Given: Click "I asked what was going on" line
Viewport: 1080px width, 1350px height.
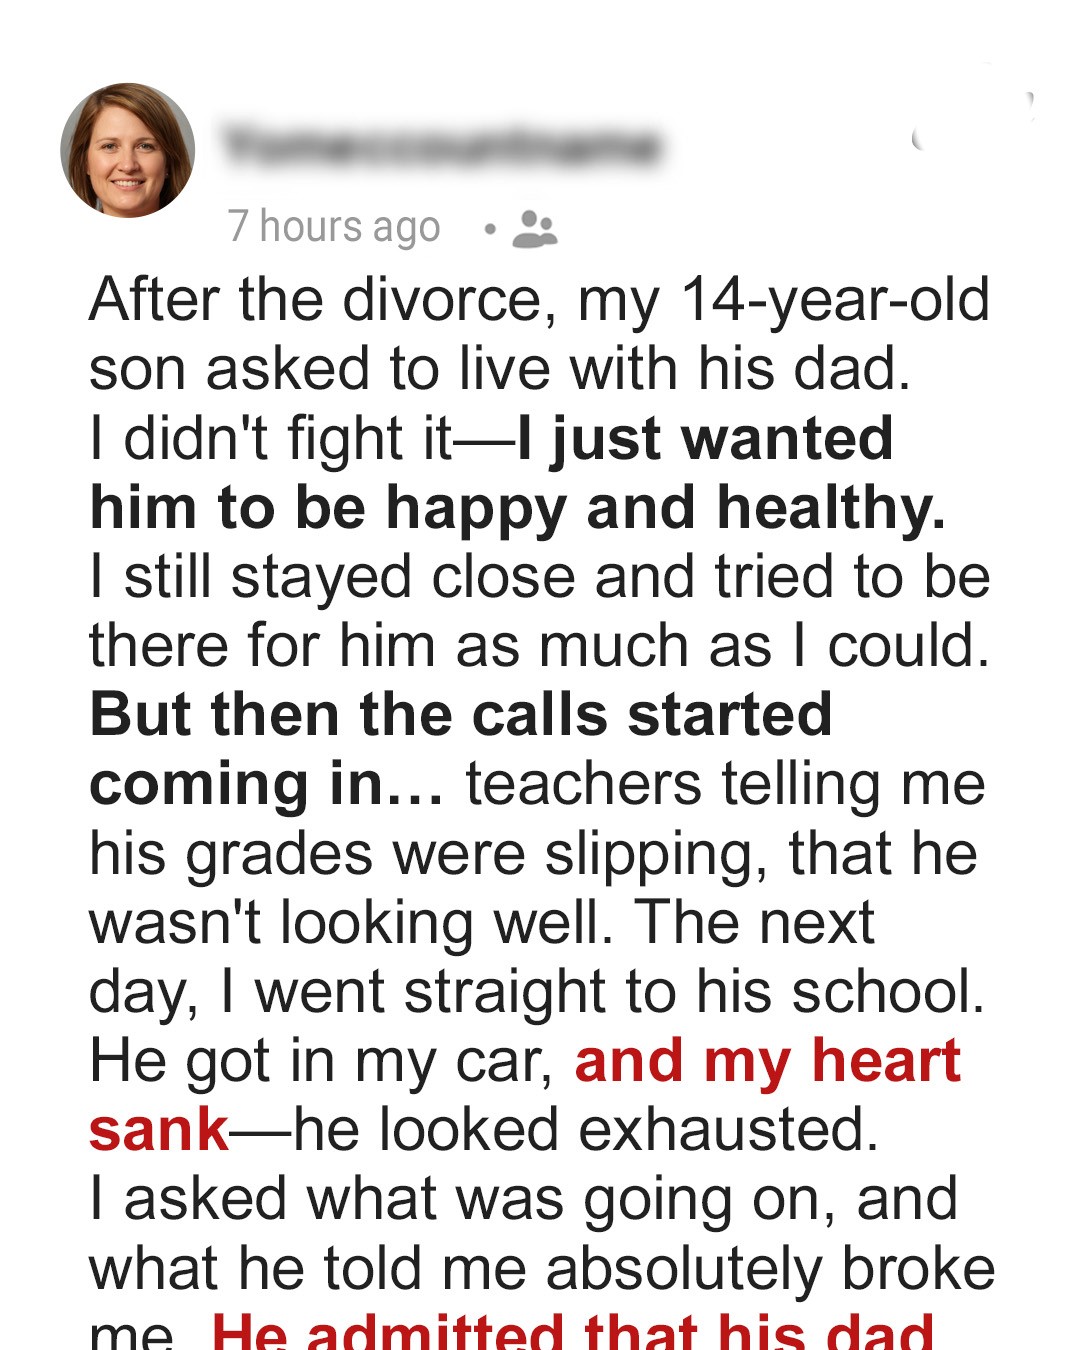Looking at the screenshot, I should [523, 1199].
